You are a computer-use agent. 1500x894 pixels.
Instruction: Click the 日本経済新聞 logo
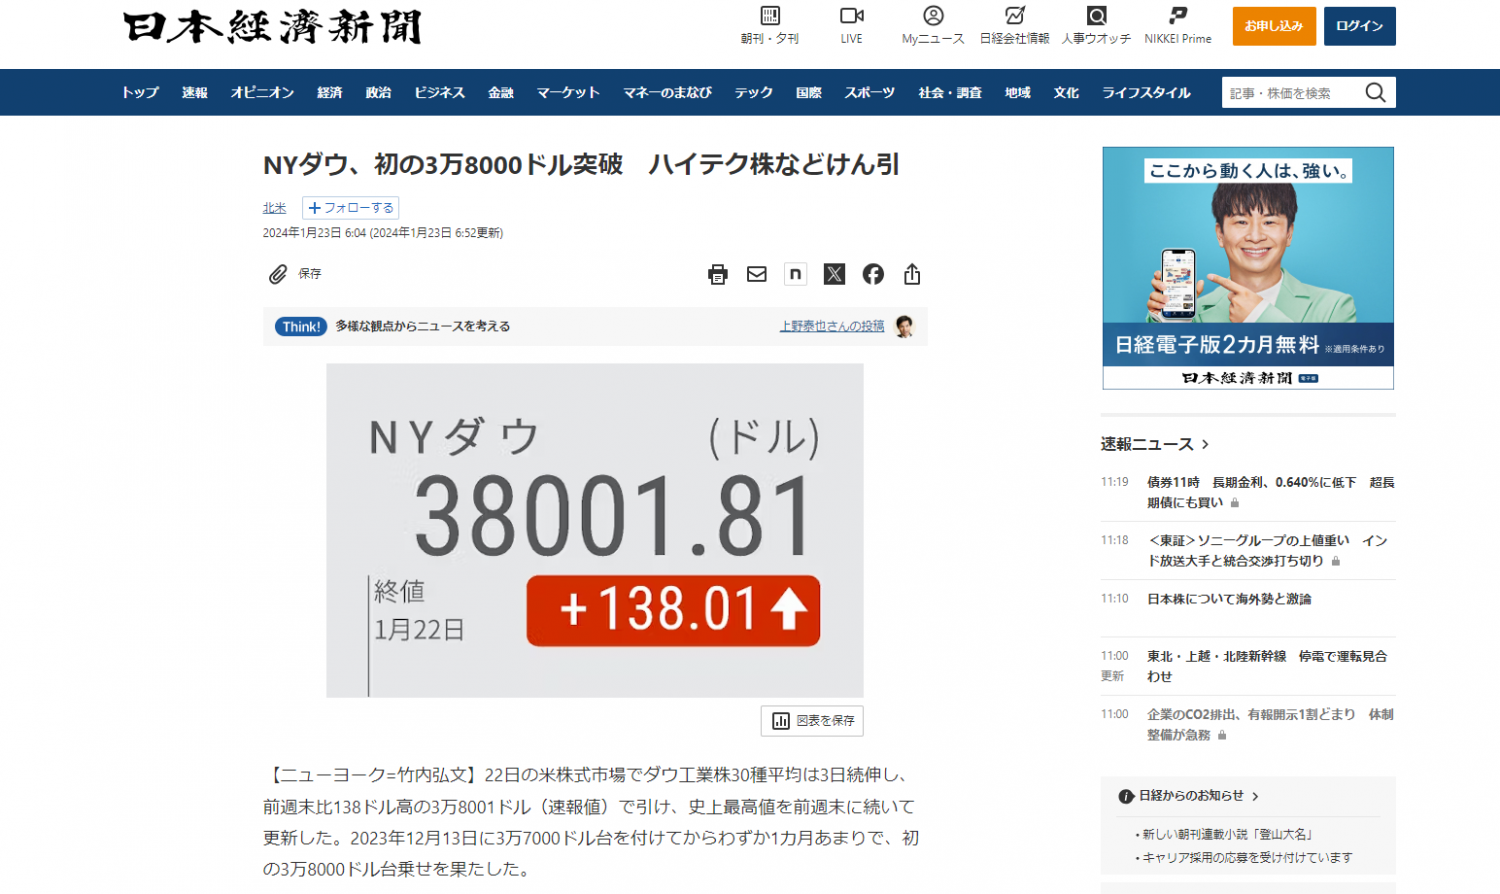pos(273,27)
